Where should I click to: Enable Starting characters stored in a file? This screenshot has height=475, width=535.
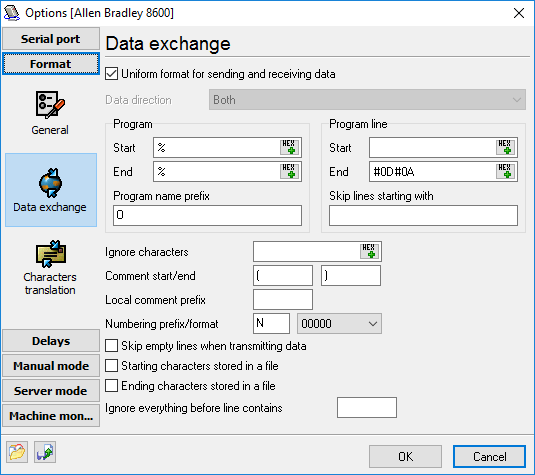[112, 366]
